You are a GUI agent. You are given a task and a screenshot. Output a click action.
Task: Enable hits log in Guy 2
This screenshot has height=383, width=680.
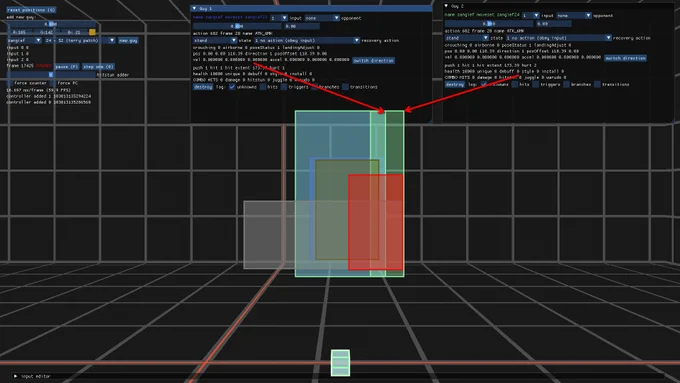(515, 84)
